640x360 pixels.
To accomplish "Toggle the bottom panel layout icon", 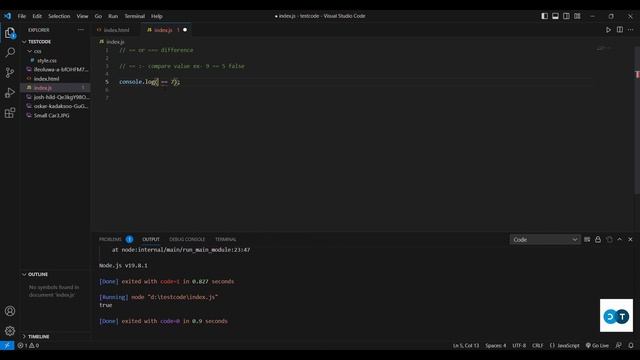I will click(556, 16).
